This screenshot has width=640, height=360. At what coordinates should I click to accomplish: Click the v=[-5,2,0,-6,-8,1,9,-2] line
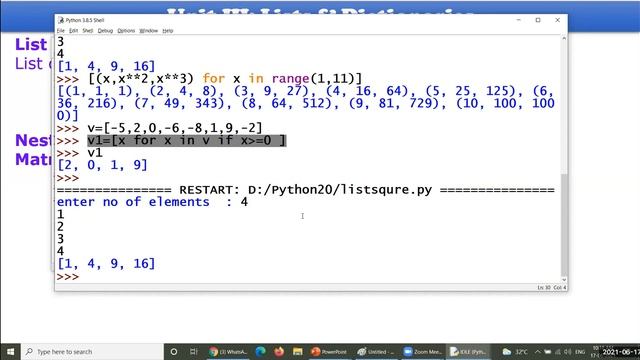[175, 128]
